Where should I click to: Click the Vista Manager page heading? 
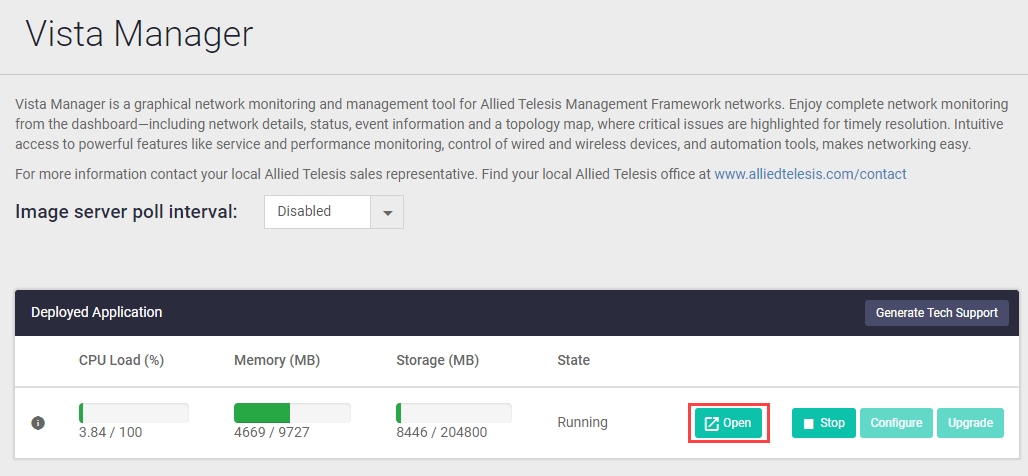click(139, 34)
